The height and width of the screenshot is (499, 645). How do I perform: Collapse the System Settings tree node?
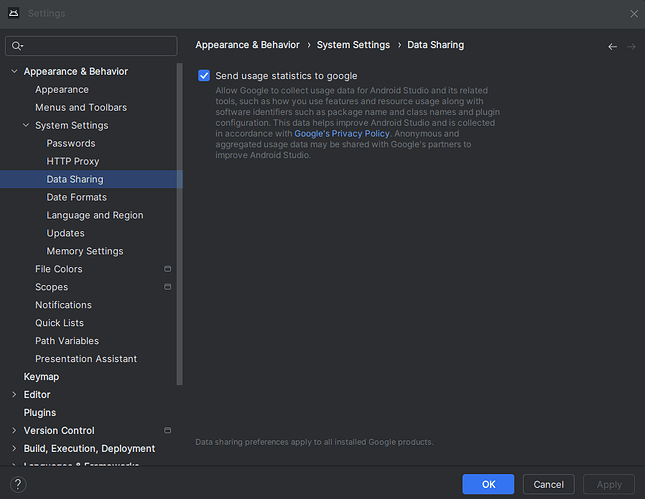pyautogui.click(x=26, y=126)
